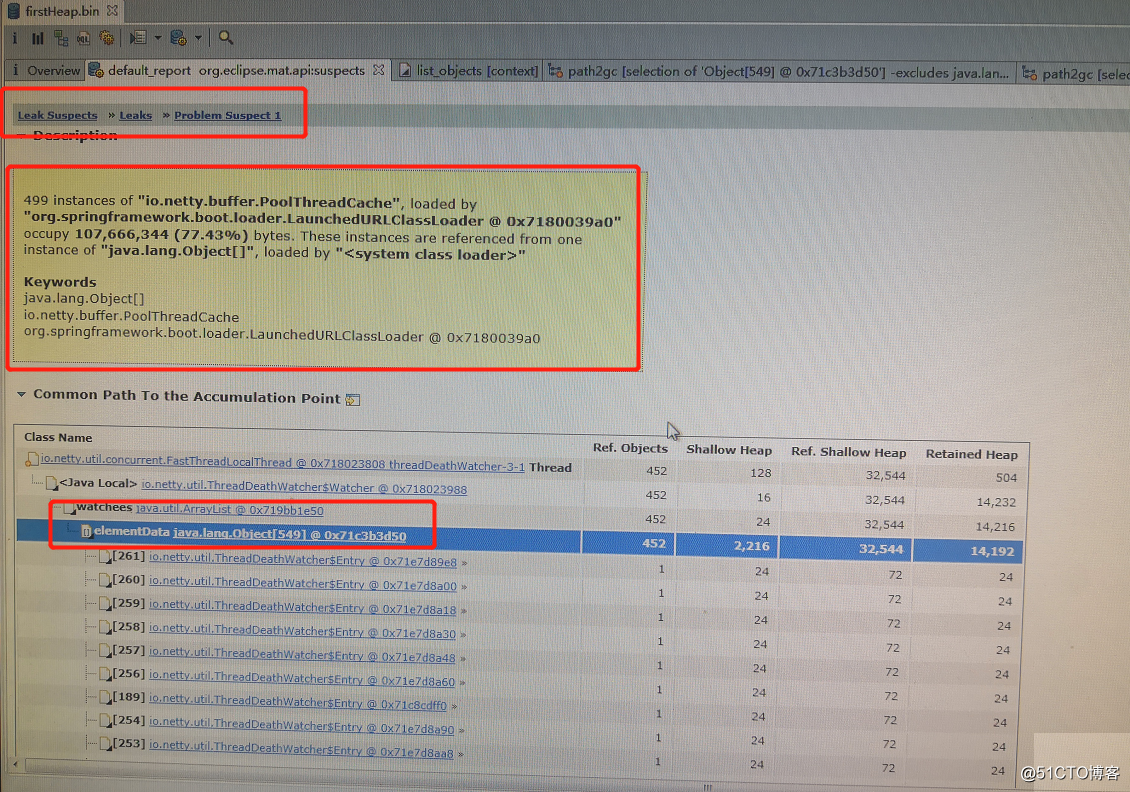Expand more paths arrow after entry [261] link
The height and width of the screenshot is (792, 1130).
(464, 563)
